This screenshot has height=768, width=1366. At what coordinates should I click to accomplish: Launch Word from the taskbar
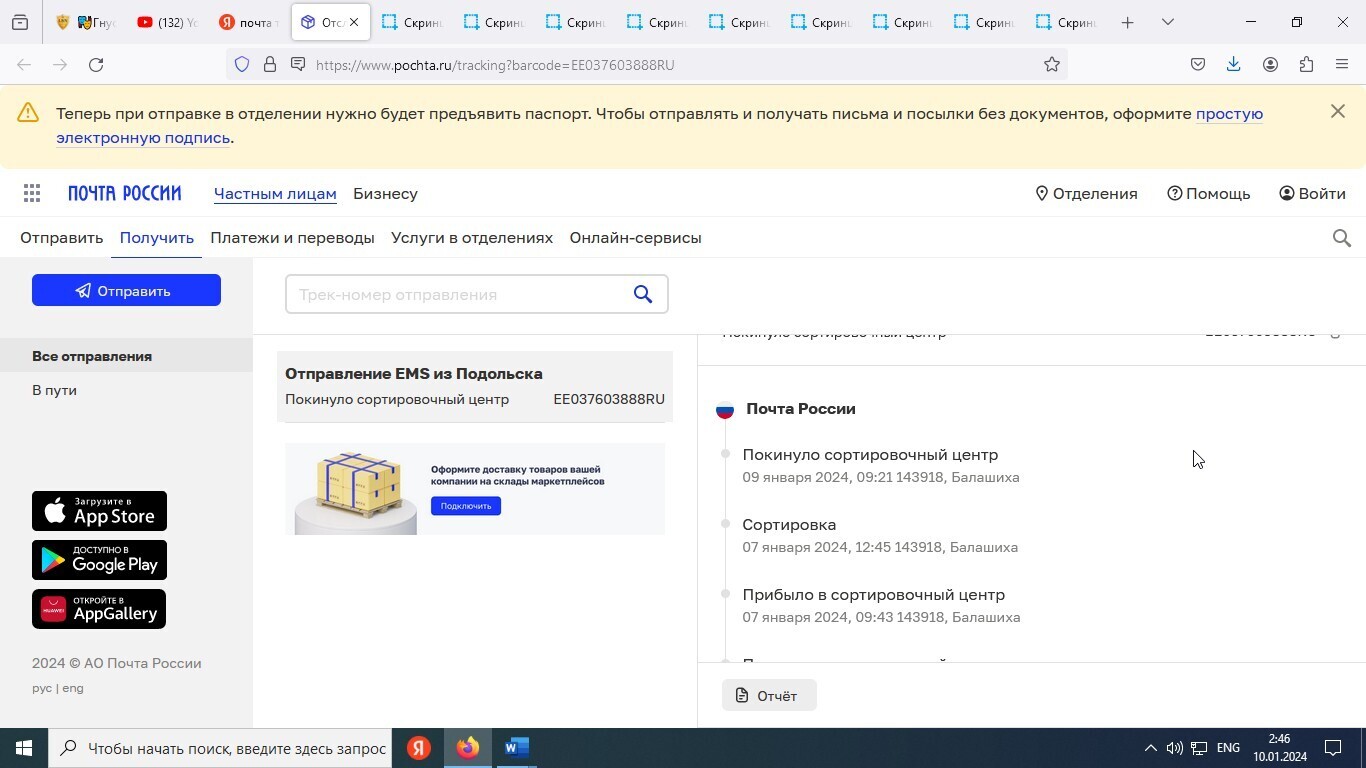[x=516, y=748]
